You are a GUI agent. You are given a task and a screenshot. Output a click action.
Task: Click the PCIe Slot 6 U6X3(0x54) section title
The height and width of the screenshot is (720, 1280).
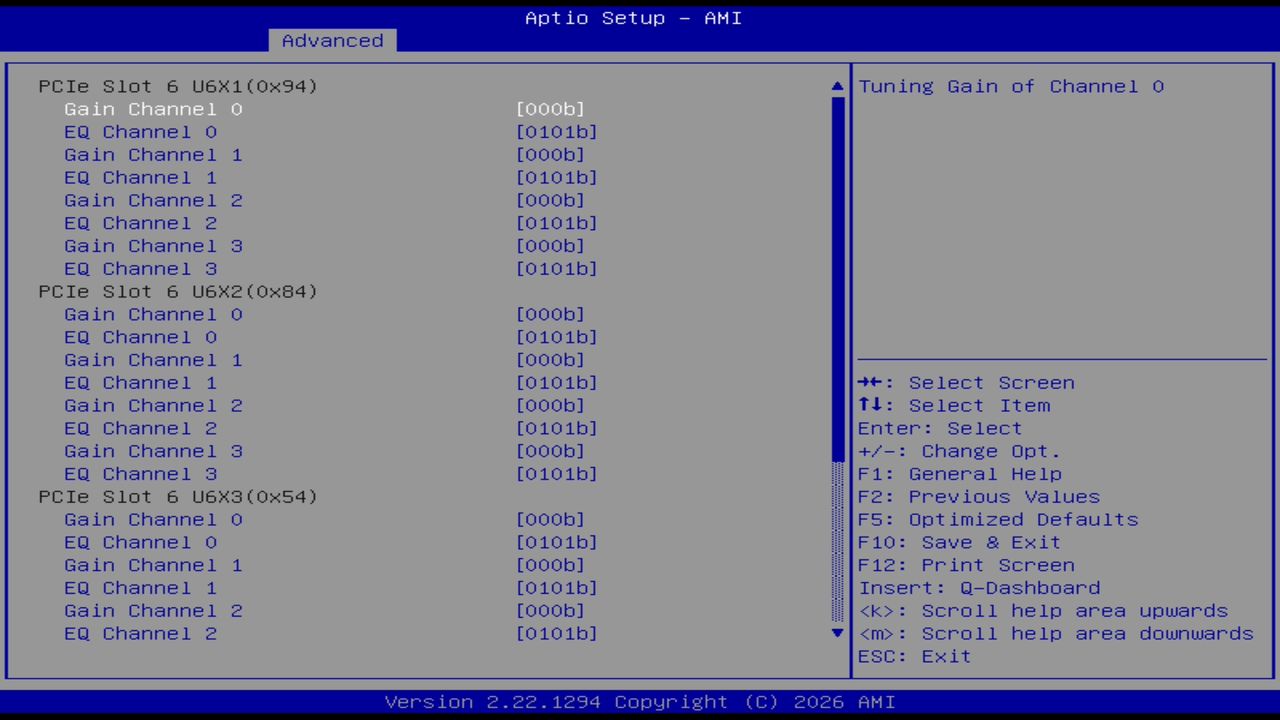point(177,496)
